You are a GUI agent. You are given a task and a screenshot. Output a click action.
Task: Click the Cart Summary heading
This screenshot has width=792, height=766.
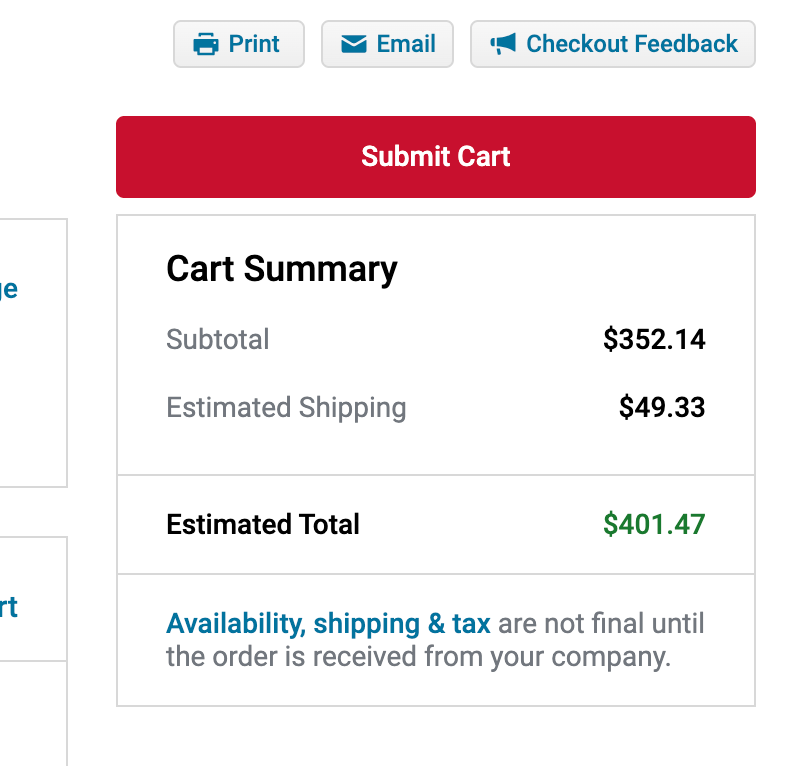coord(282,270)
